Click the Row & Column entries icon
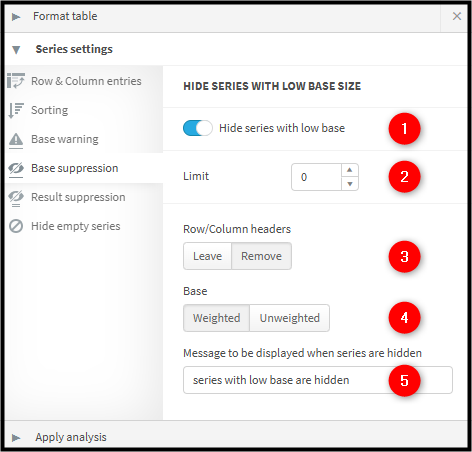 (x=16, y=81)
